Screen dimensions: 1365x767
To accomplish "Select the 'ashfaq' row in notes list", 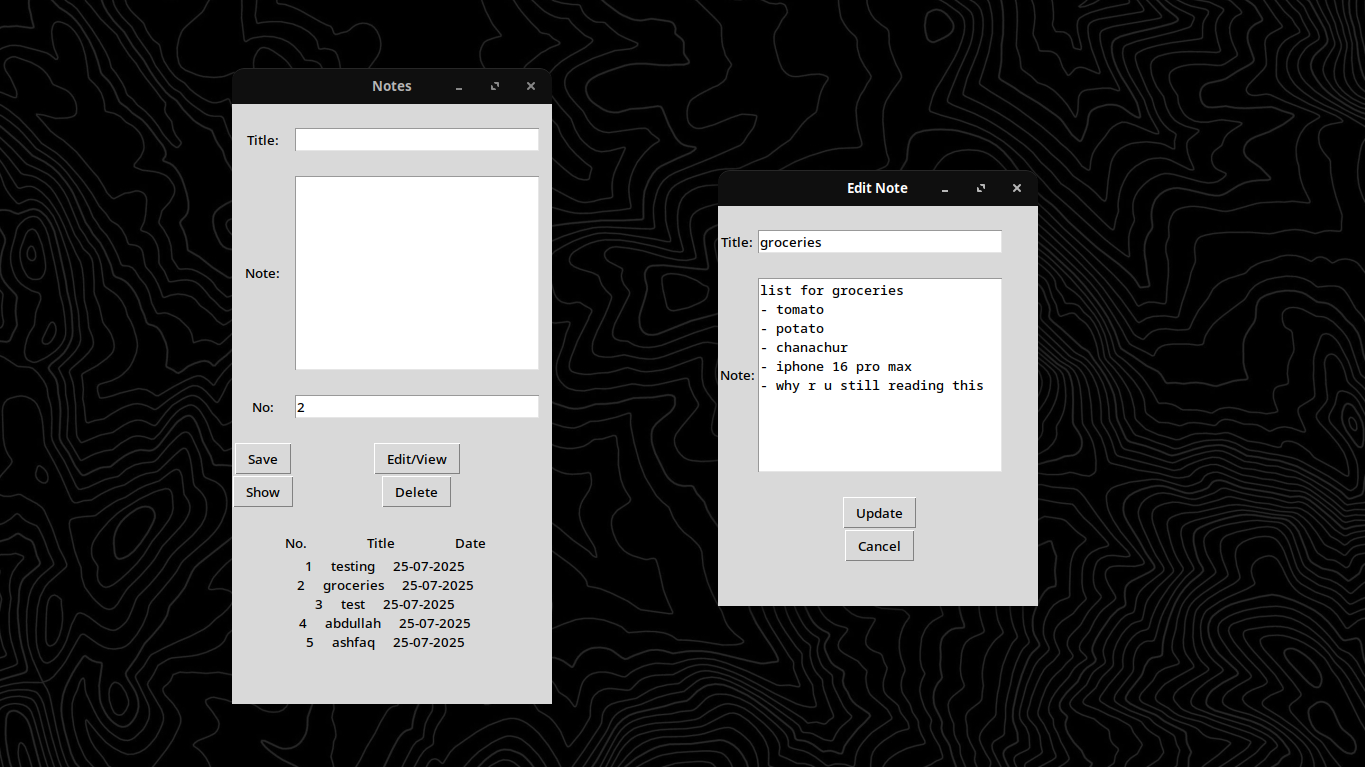I will (385, 642).
